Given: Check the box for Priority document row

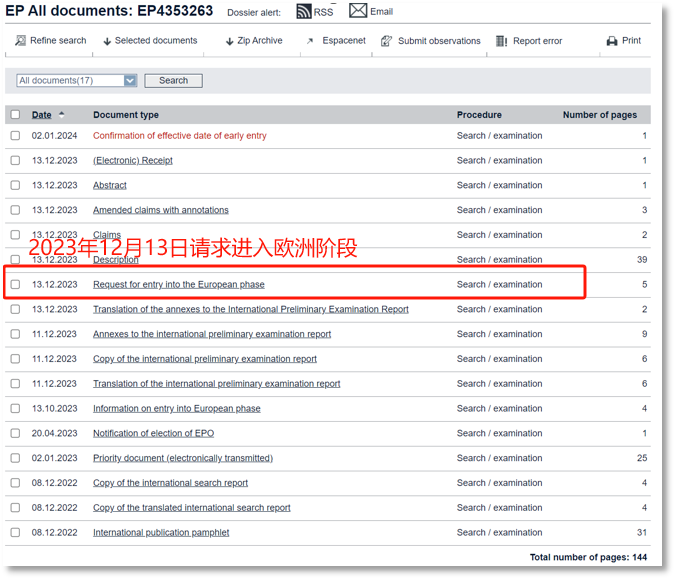Looking at the screenshot, I should coord(15,458).
